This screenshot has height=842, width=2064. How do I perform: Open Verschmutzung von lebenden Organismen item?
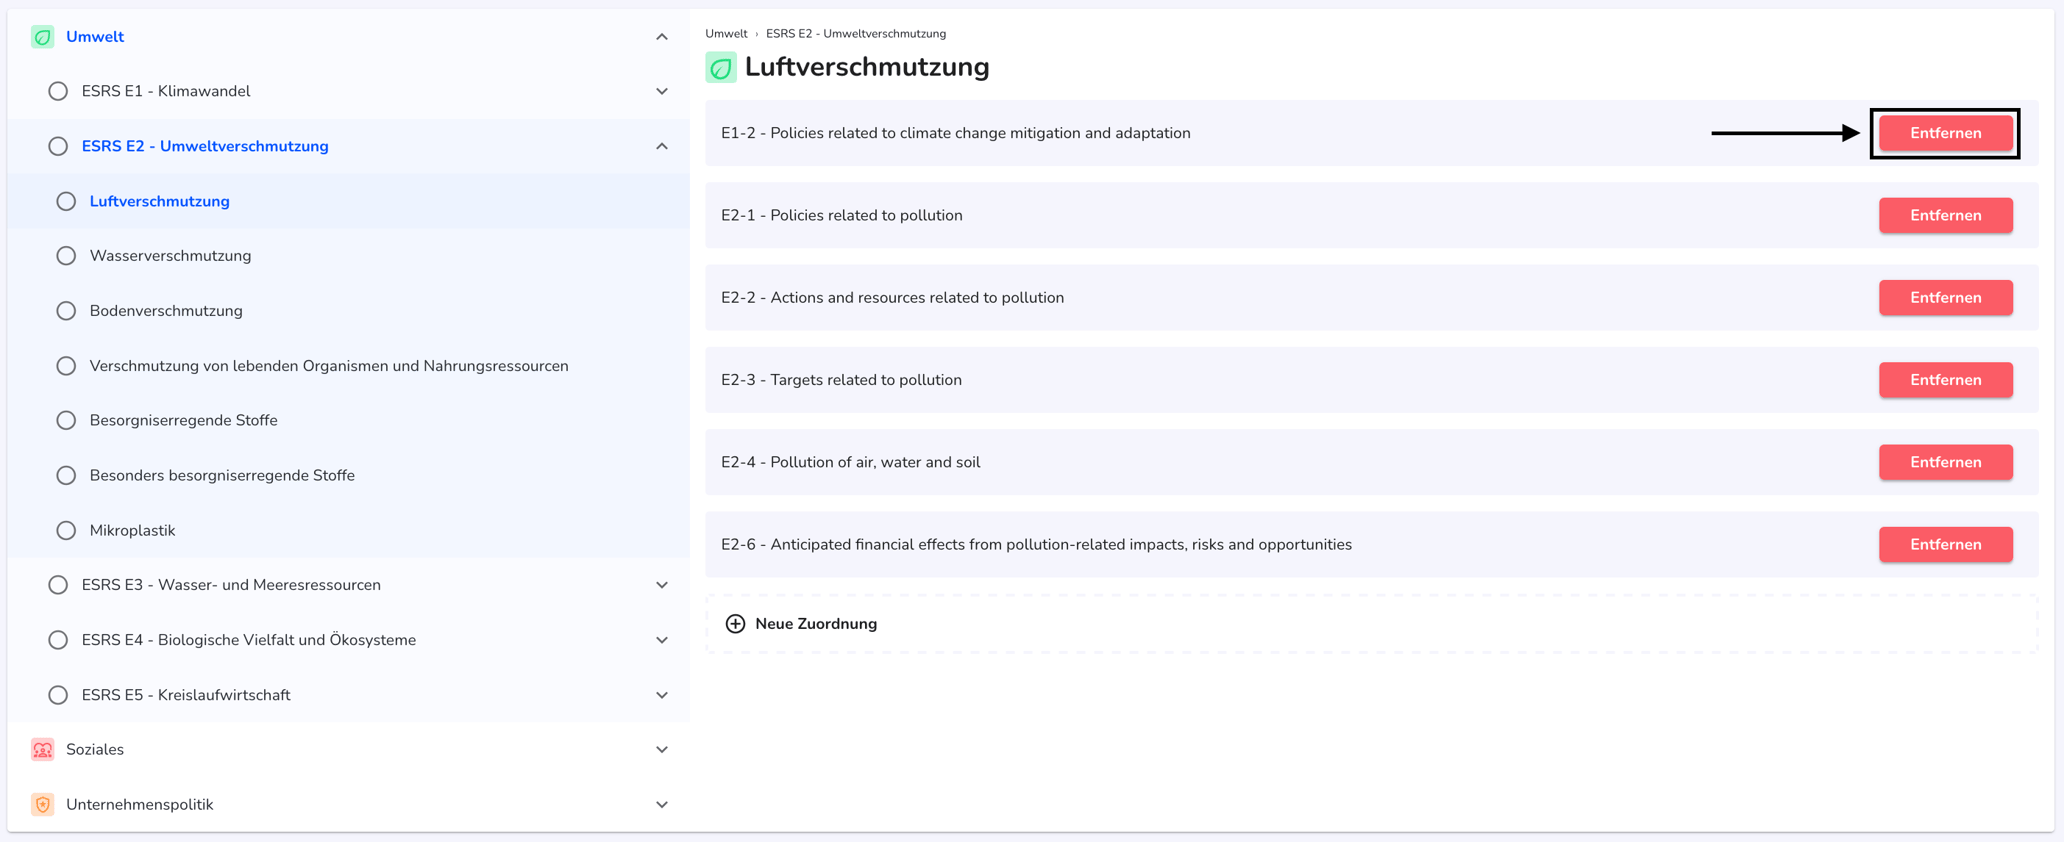click(x=329, y=366)
